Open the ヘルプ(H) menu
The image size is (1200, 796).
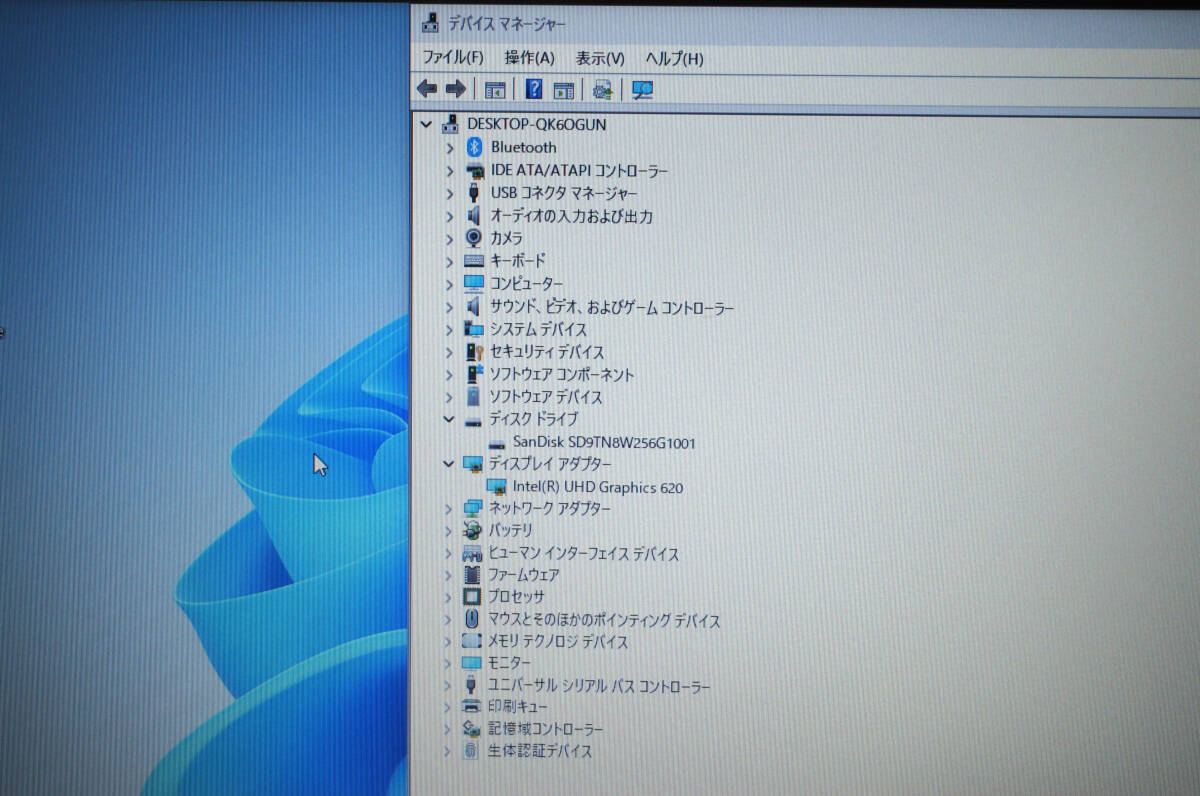(x=674, y=58)
